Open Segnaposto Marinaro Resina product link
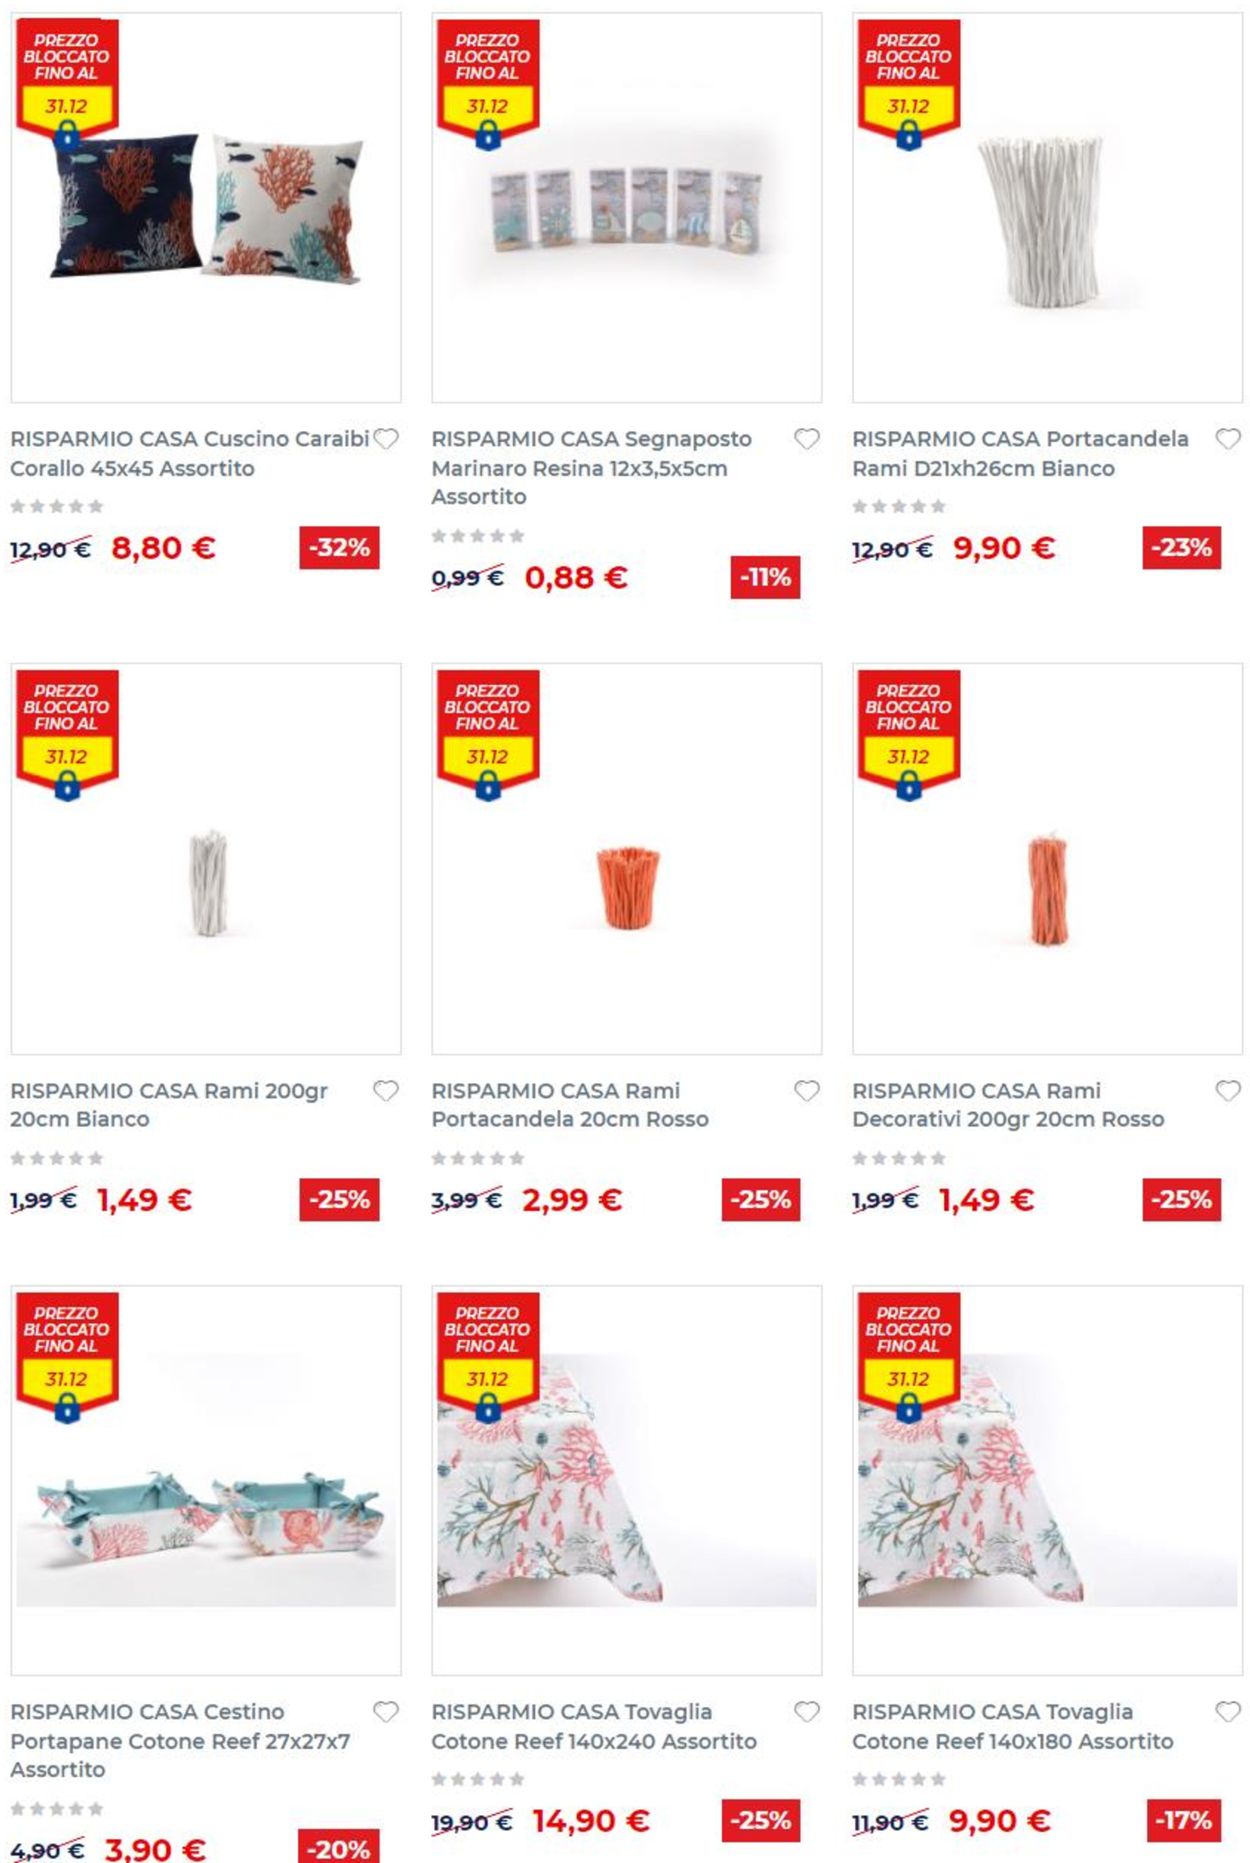 pos(591,467)
